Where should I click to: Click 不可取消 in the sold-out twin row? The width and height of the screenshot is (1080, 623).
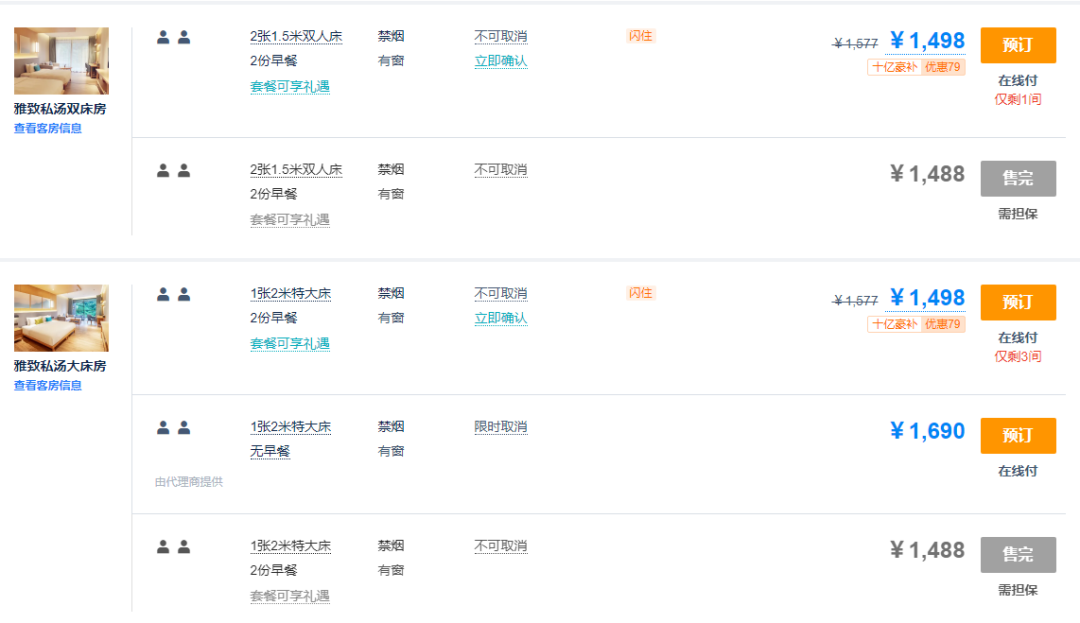(501, 170)
